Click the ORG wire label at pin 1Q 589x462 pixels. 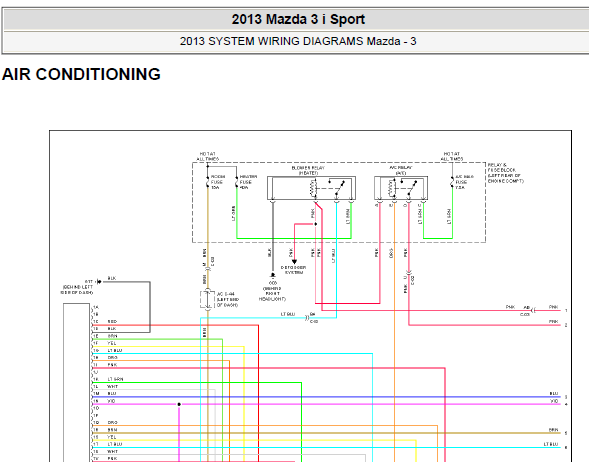click(x=112, y=423)
